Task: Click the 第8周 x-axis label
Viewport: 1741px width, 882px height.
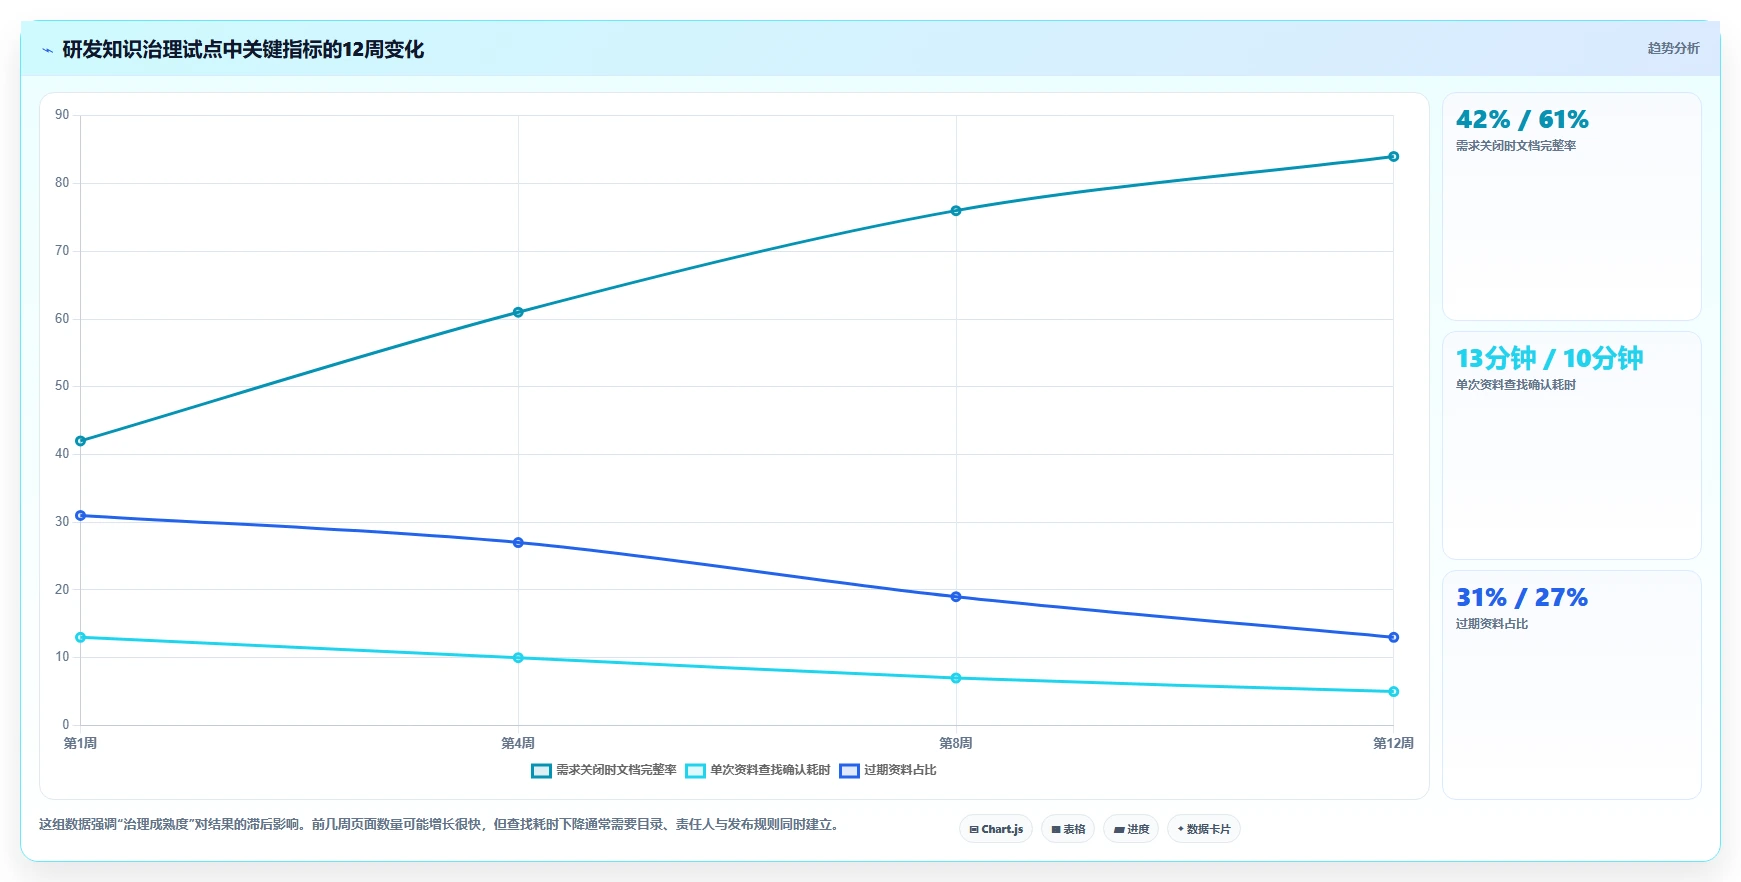Action: click(956, 743)
